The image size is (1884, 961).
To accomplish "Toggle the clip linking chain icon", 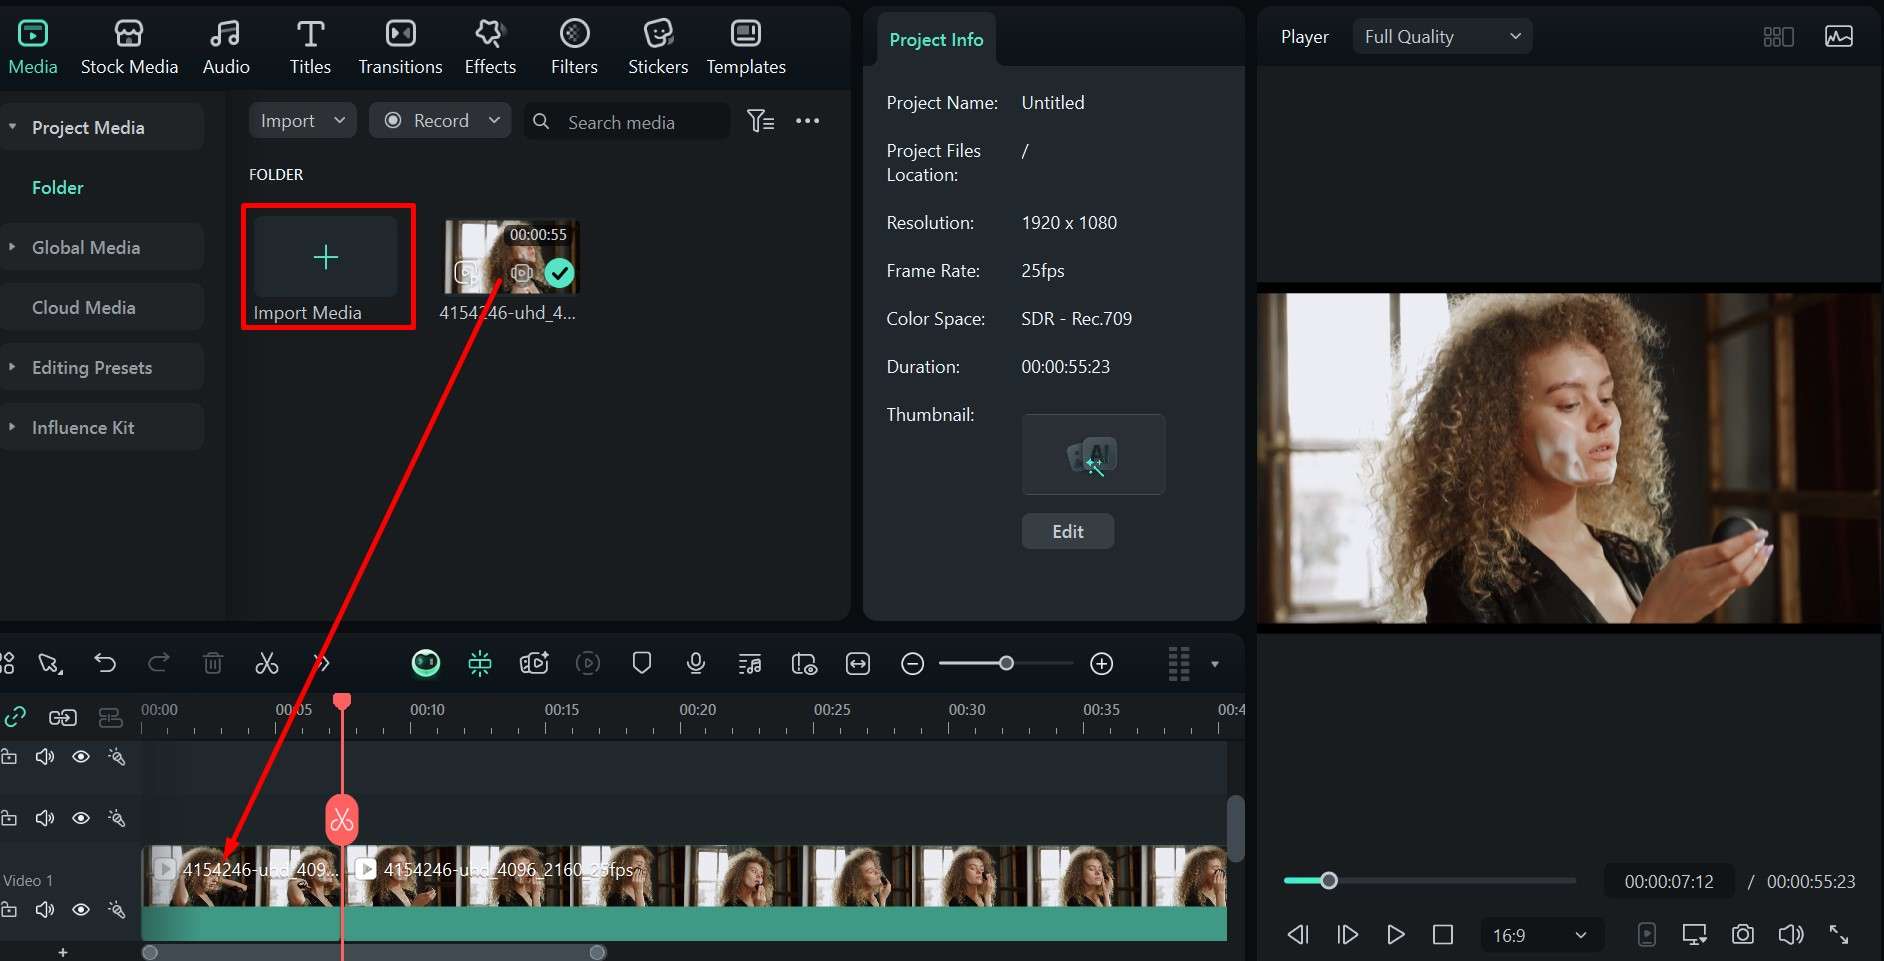I will coord(63,717).
